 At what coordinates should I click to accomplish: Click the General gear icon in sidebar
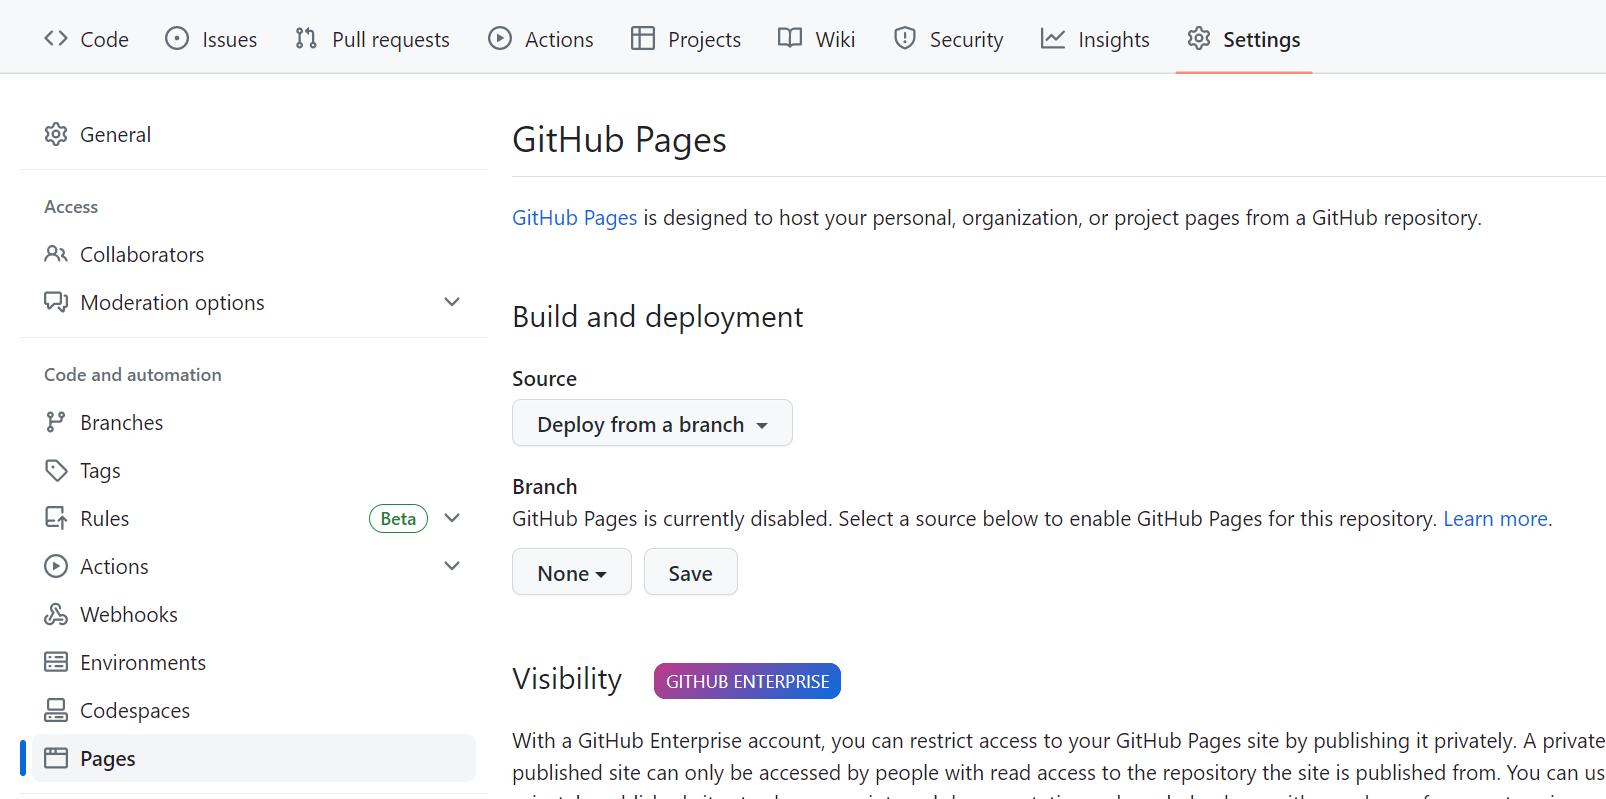pyautogui.click(x=56, y=134)
